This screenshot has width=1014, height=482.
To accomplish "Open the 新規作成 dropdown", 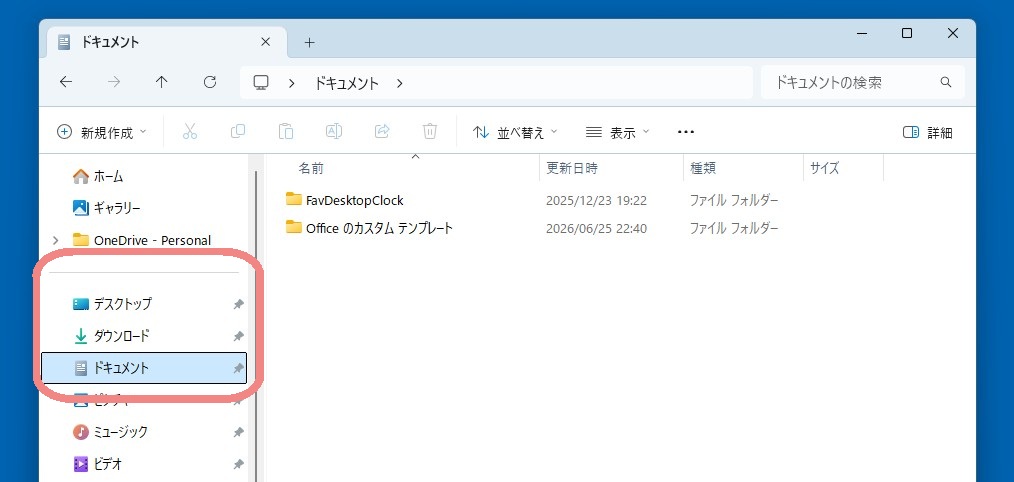I will click(x=102, y=132).
